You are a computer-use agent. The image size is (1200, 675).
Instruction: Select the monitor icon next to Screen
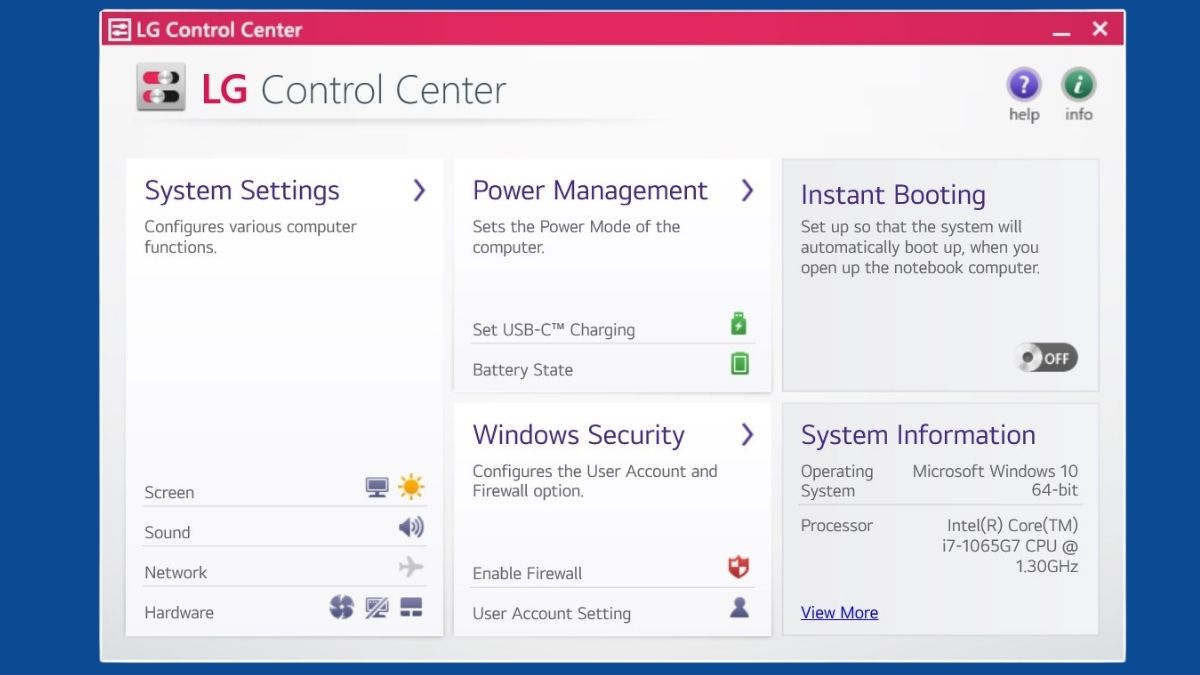(x=377, y=488)
